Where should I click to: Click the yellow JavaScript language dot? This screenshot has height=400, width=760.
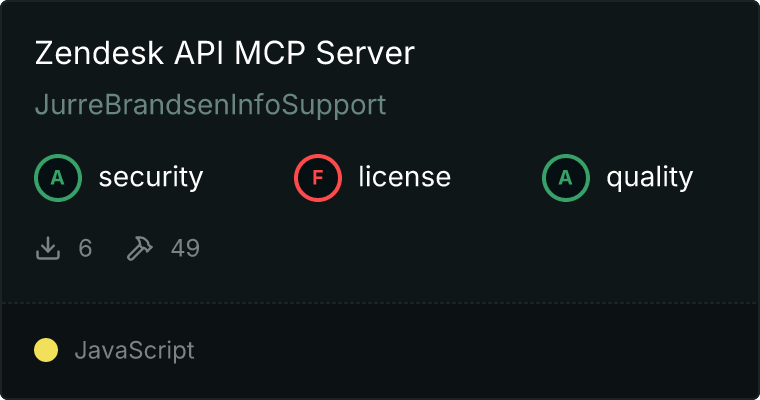pos(46,350)
